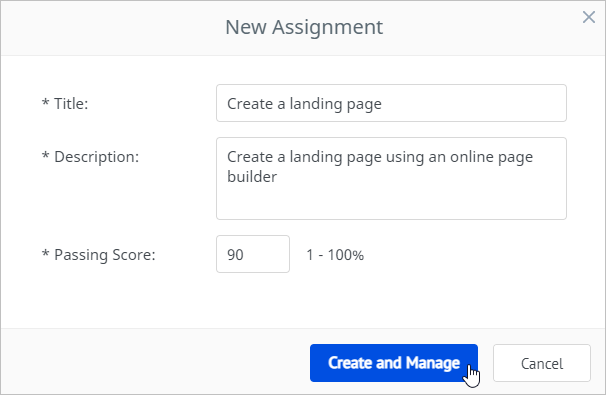Click the empty area below "builder" in Description box
The image size is (606, 395).
coord(391,203)
